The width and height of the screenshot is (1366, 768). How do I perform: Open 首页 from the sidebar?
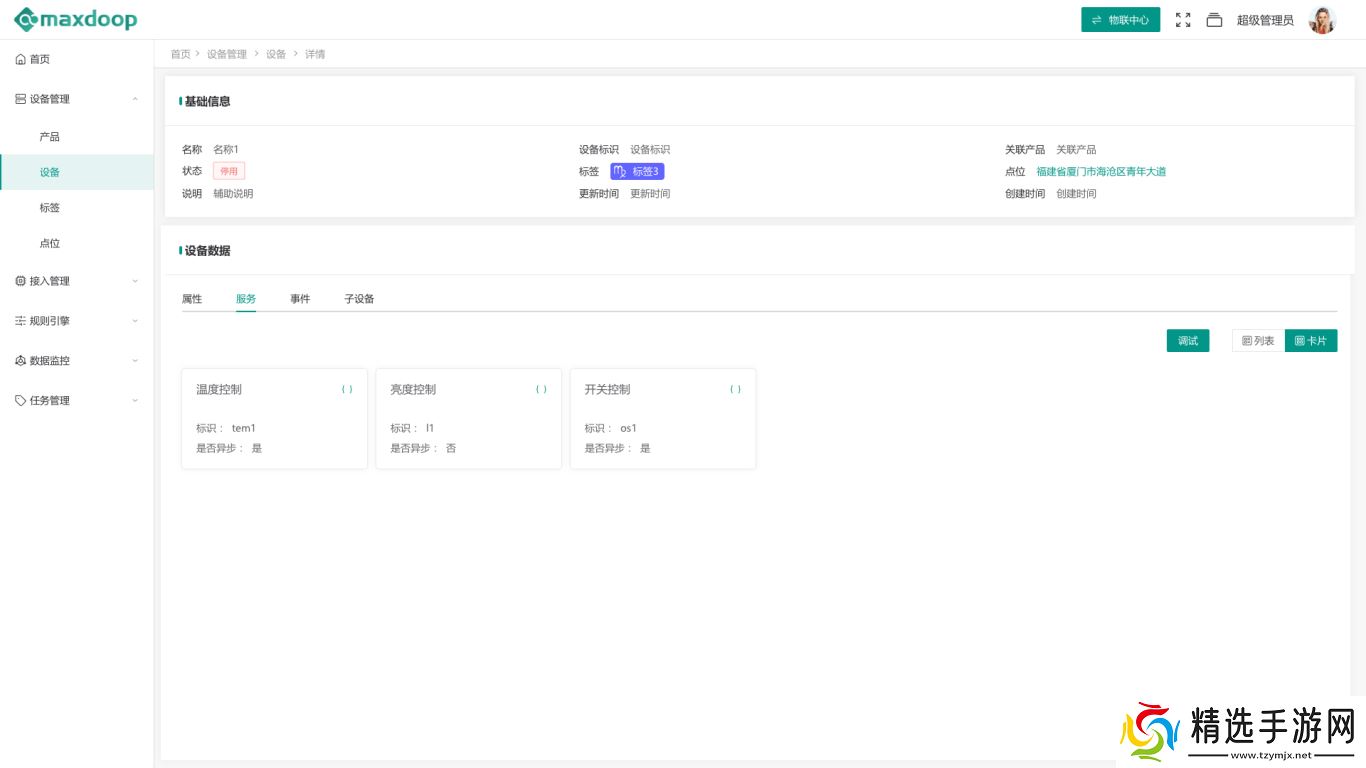[40, 59]
